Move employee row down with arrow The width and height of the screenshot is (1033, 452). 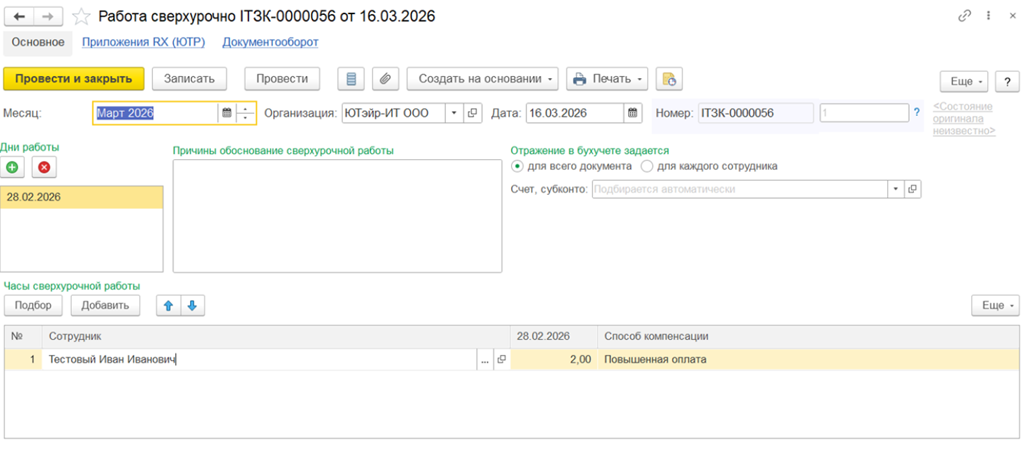click(x=193, y=305)
